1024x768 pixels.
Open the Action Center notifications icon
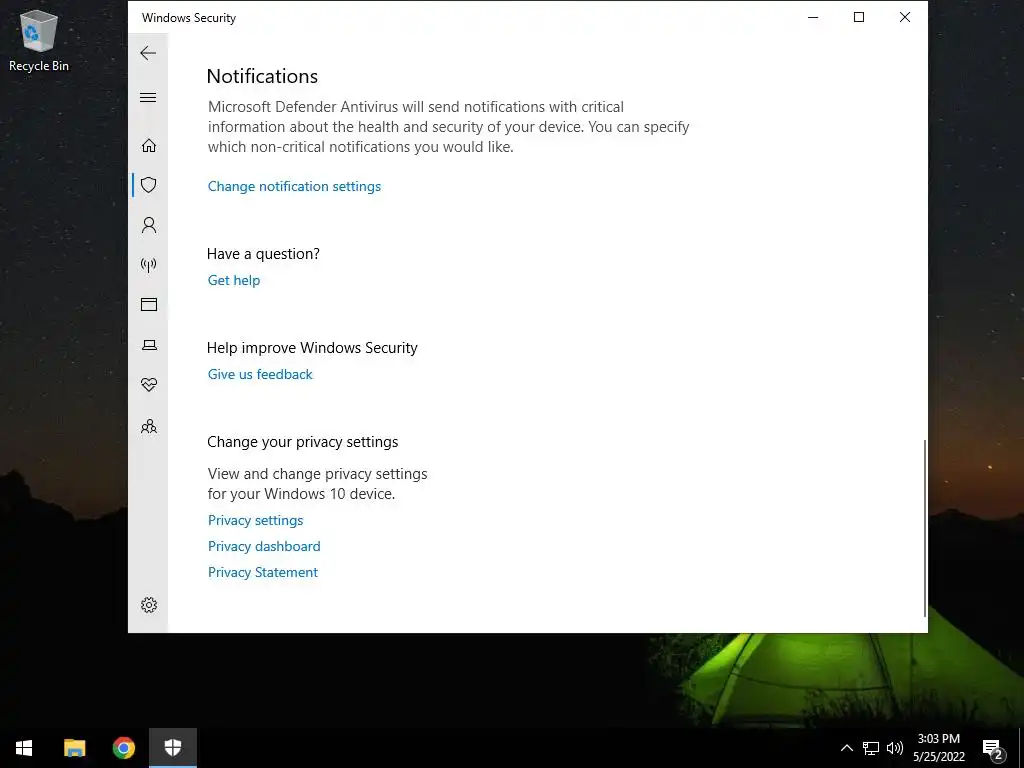pos(993,748)
